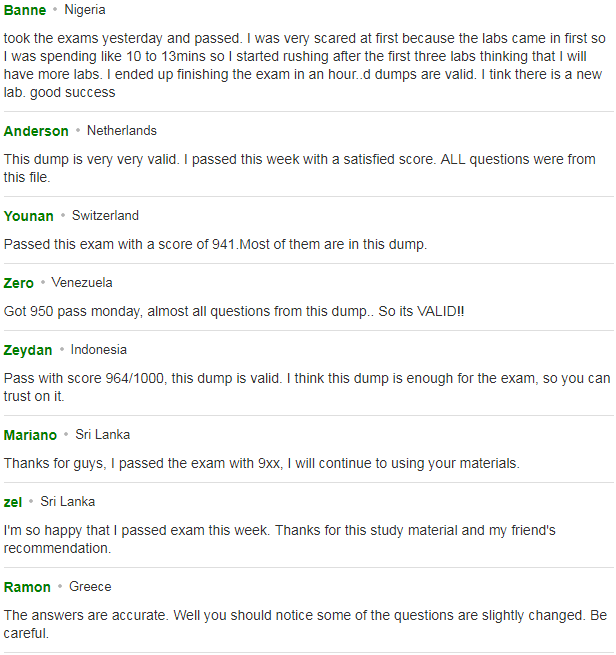Screen dimensions: 616x655
Task: Select the Switzerland location text
Action: pos(105,216)
